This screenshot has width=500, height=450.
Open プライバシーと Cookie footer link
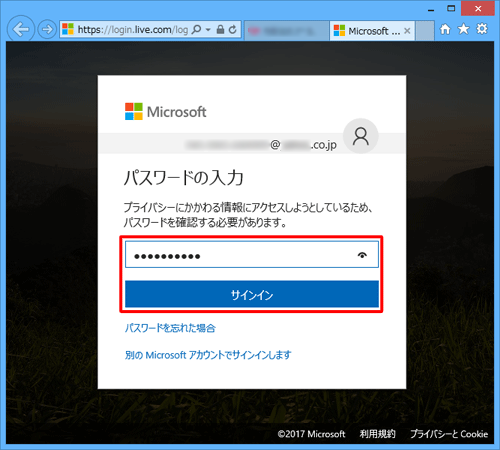click(x=449, y=434)
